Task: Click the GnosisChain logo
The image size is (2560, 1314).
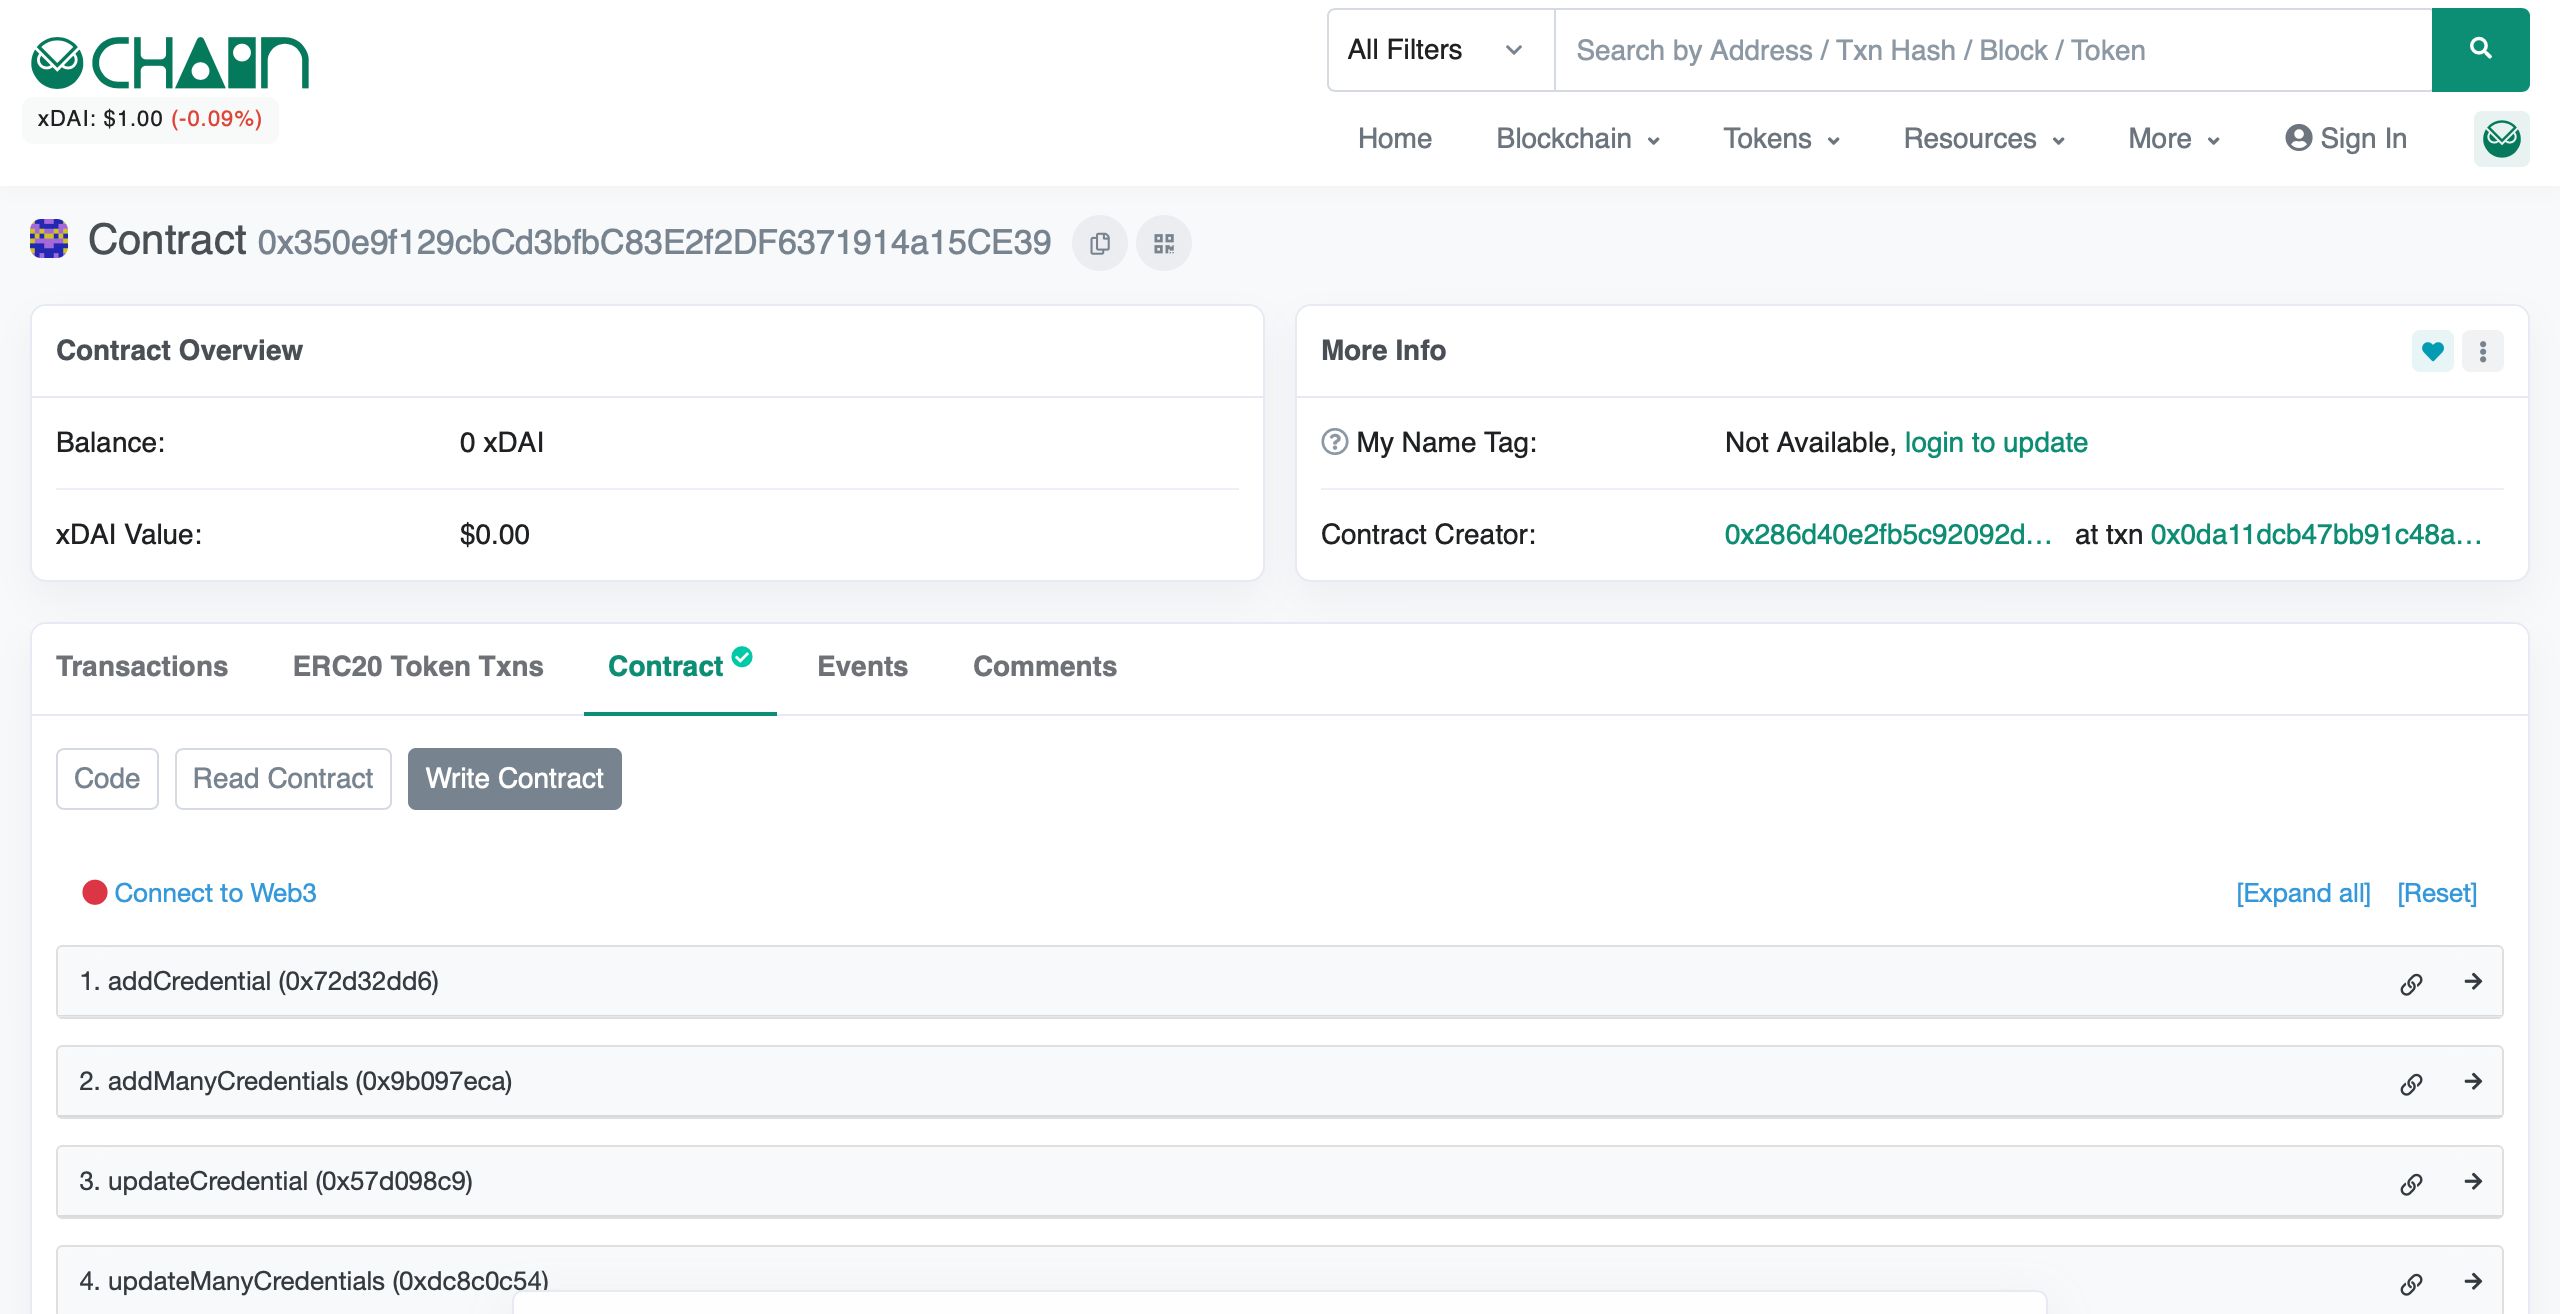Action: pos(170,62)
